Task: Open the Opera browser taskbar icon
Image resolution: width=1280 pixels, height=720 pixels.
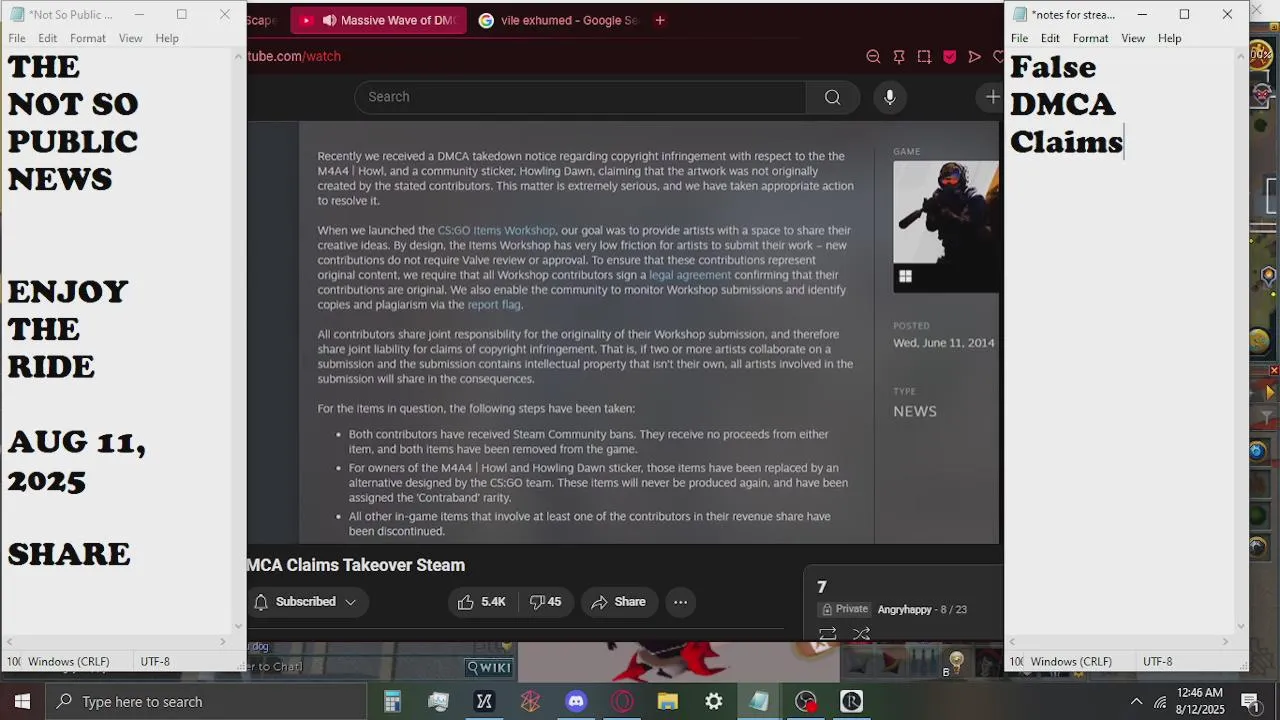Action: [622, 702]
